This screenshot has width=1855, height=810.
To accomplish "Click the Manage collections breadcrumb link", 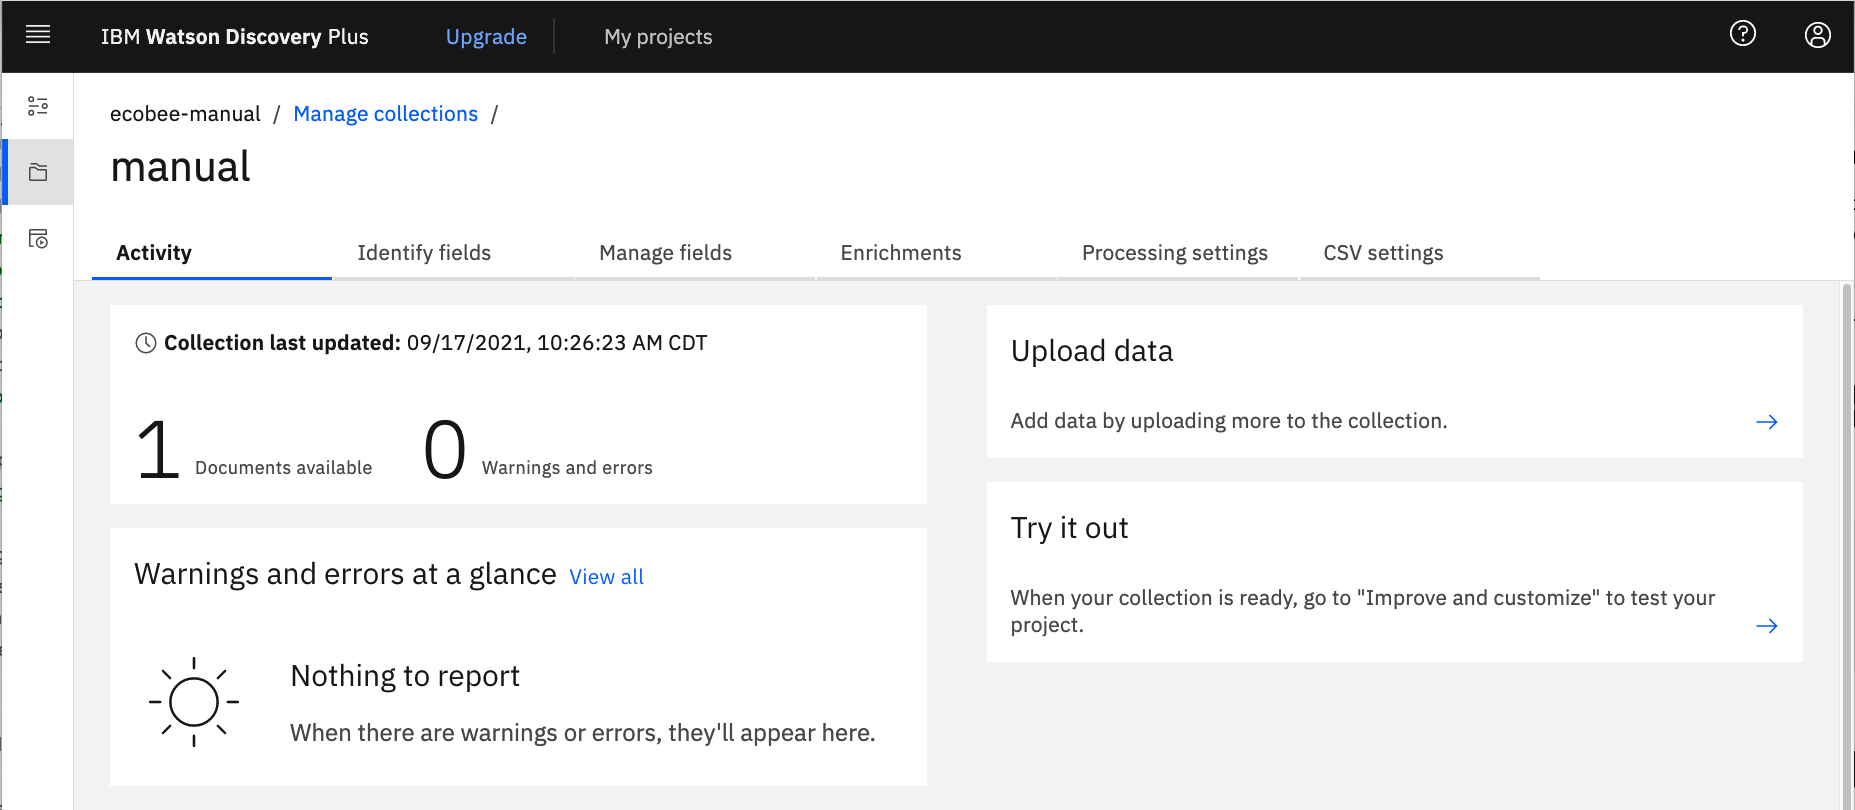I will click(386, 114).
